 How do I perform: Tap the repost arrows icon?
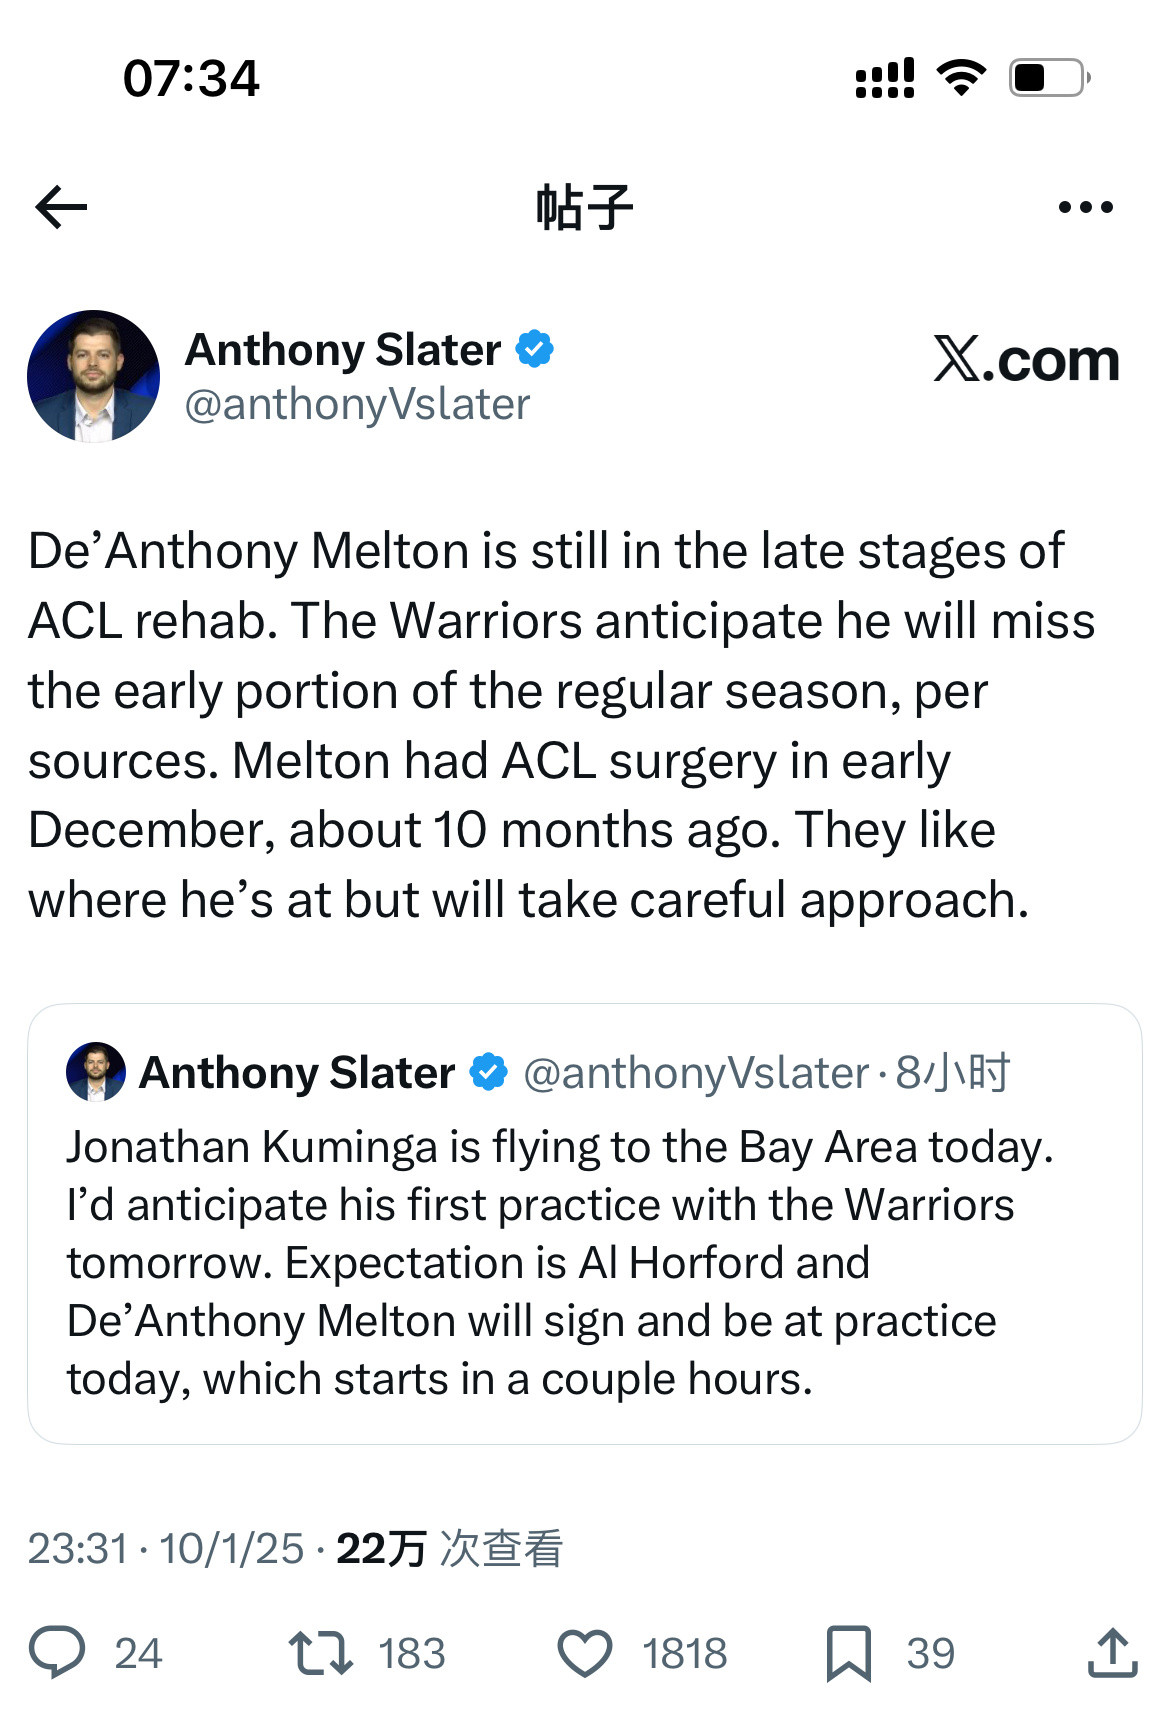pyautogui.click(x=320, y=1653)
